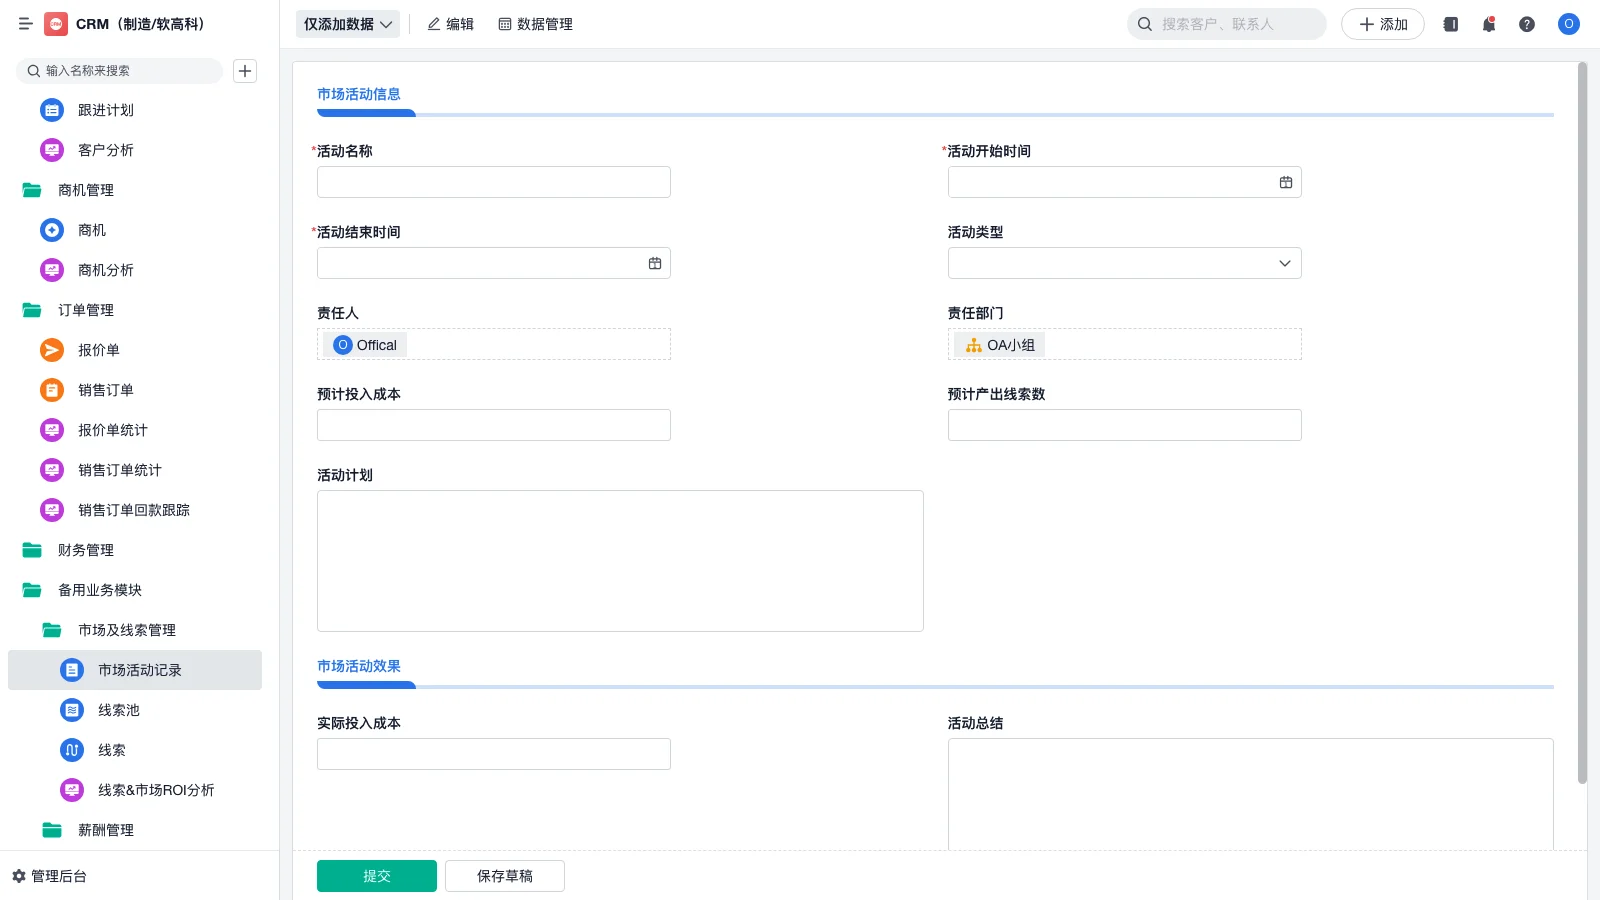Click the 活动名称 input field
This screenshot has height=900, width=1600.
point(493,182)
